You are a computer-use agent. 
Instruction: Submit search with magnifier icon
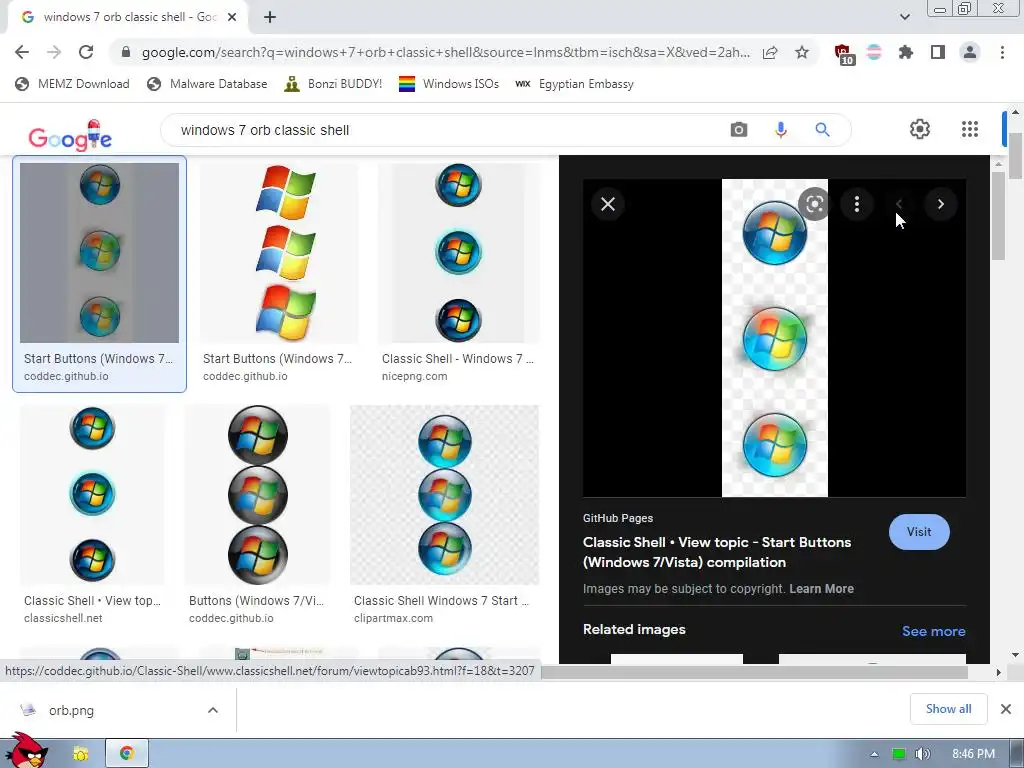point(822,130)
